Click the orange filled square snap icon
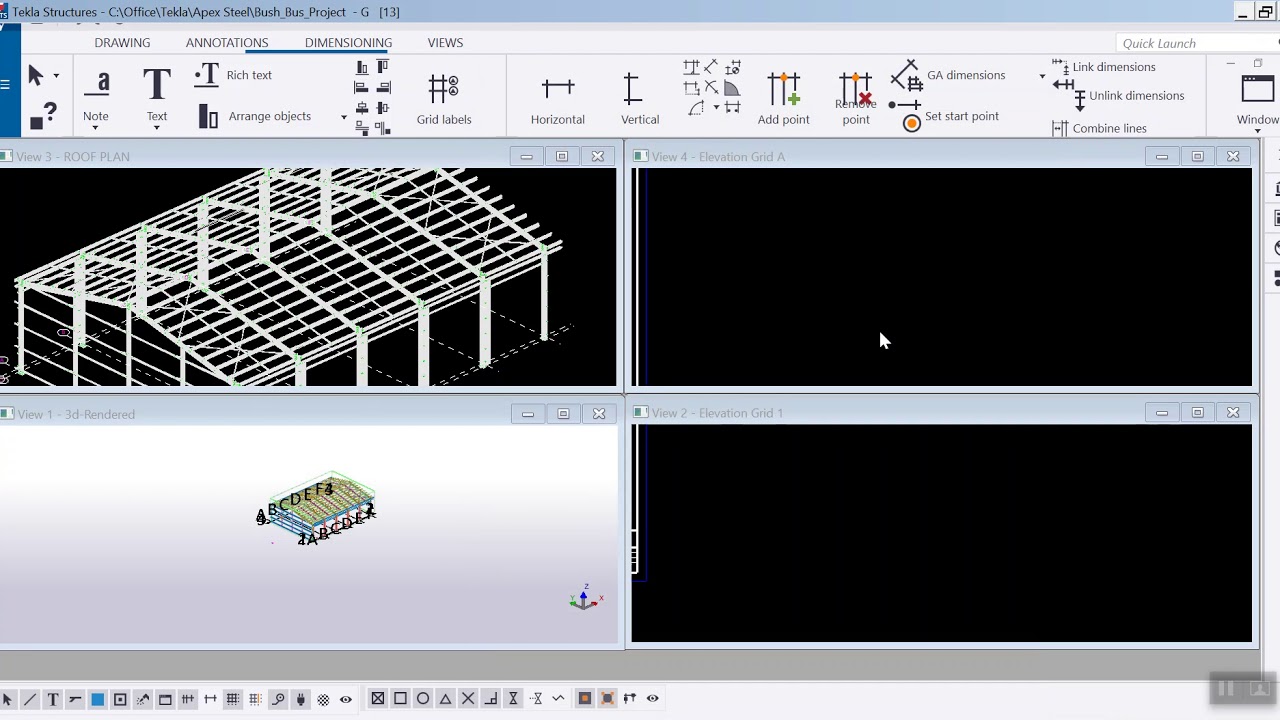This screenshot has width=1280, height=720. coord(584,699)
